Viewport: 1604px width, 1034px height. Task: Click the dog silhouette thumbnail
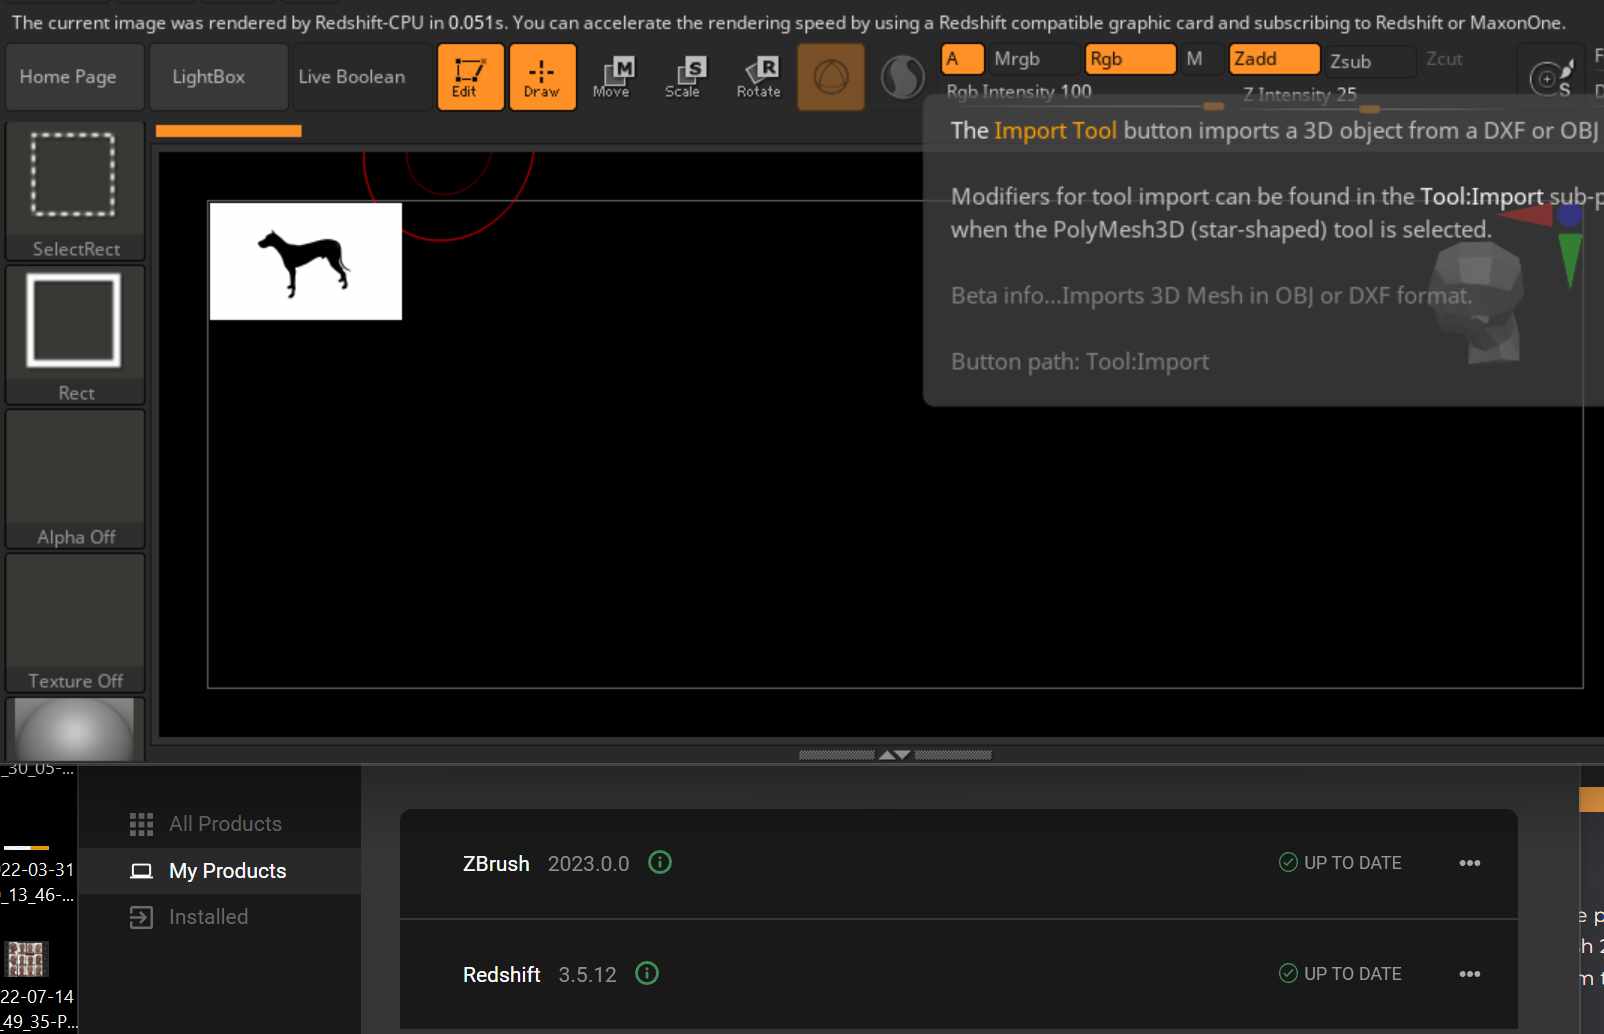click(x=305, y=261)
